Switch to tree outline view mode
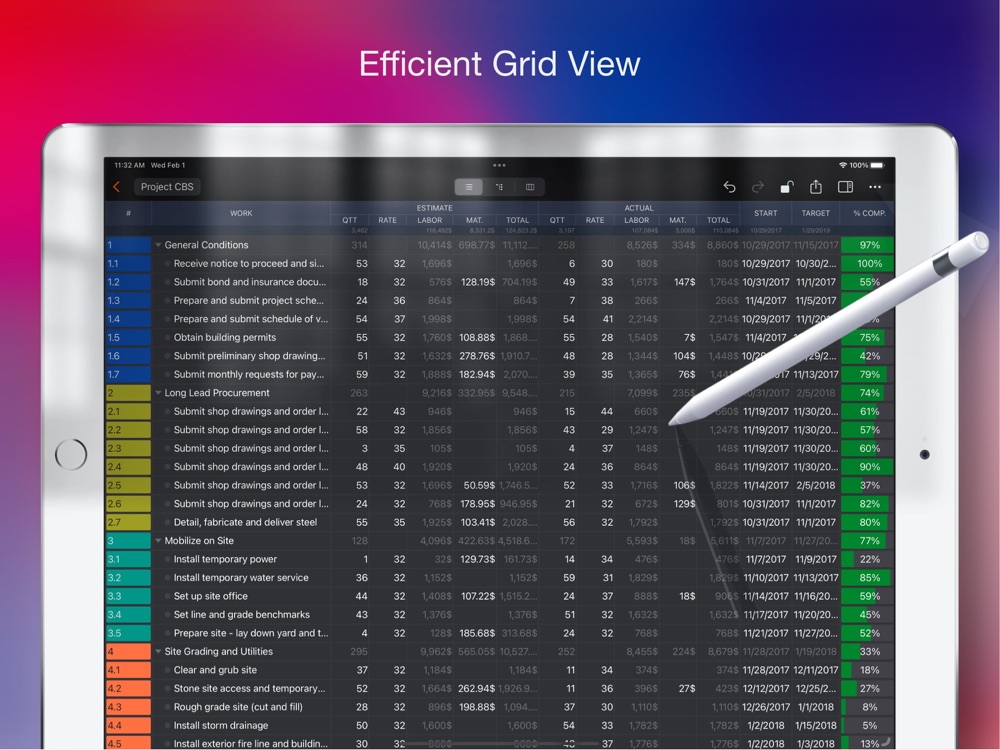The image size is (1000, 750). tap(499, 187)
